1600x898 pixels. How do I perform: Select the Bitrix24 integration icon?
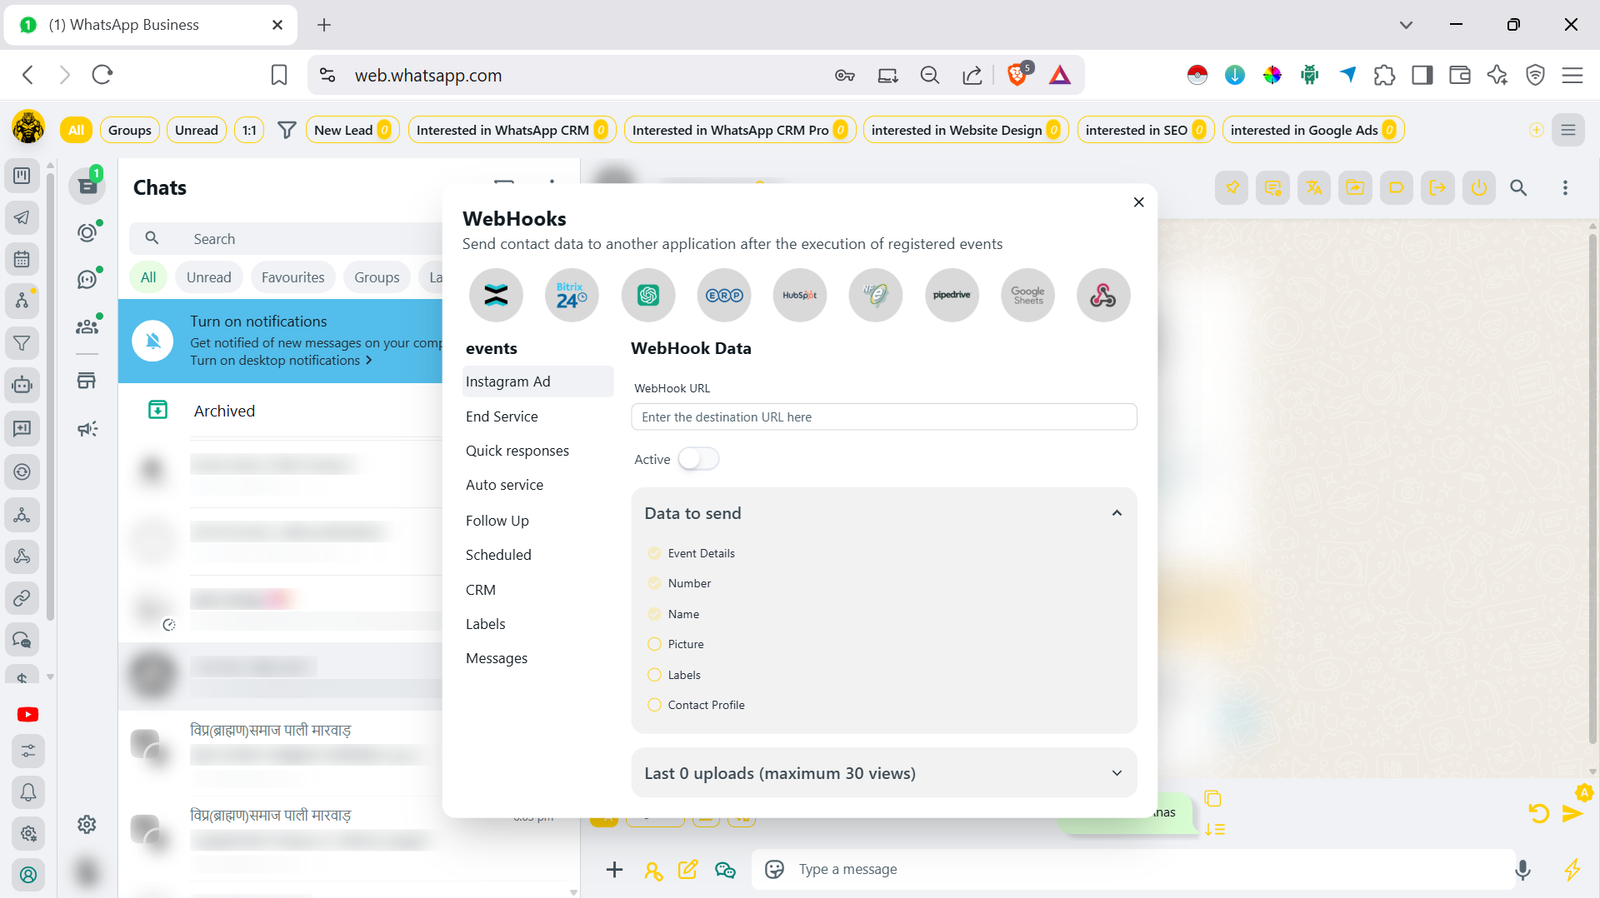pos(572,295)
